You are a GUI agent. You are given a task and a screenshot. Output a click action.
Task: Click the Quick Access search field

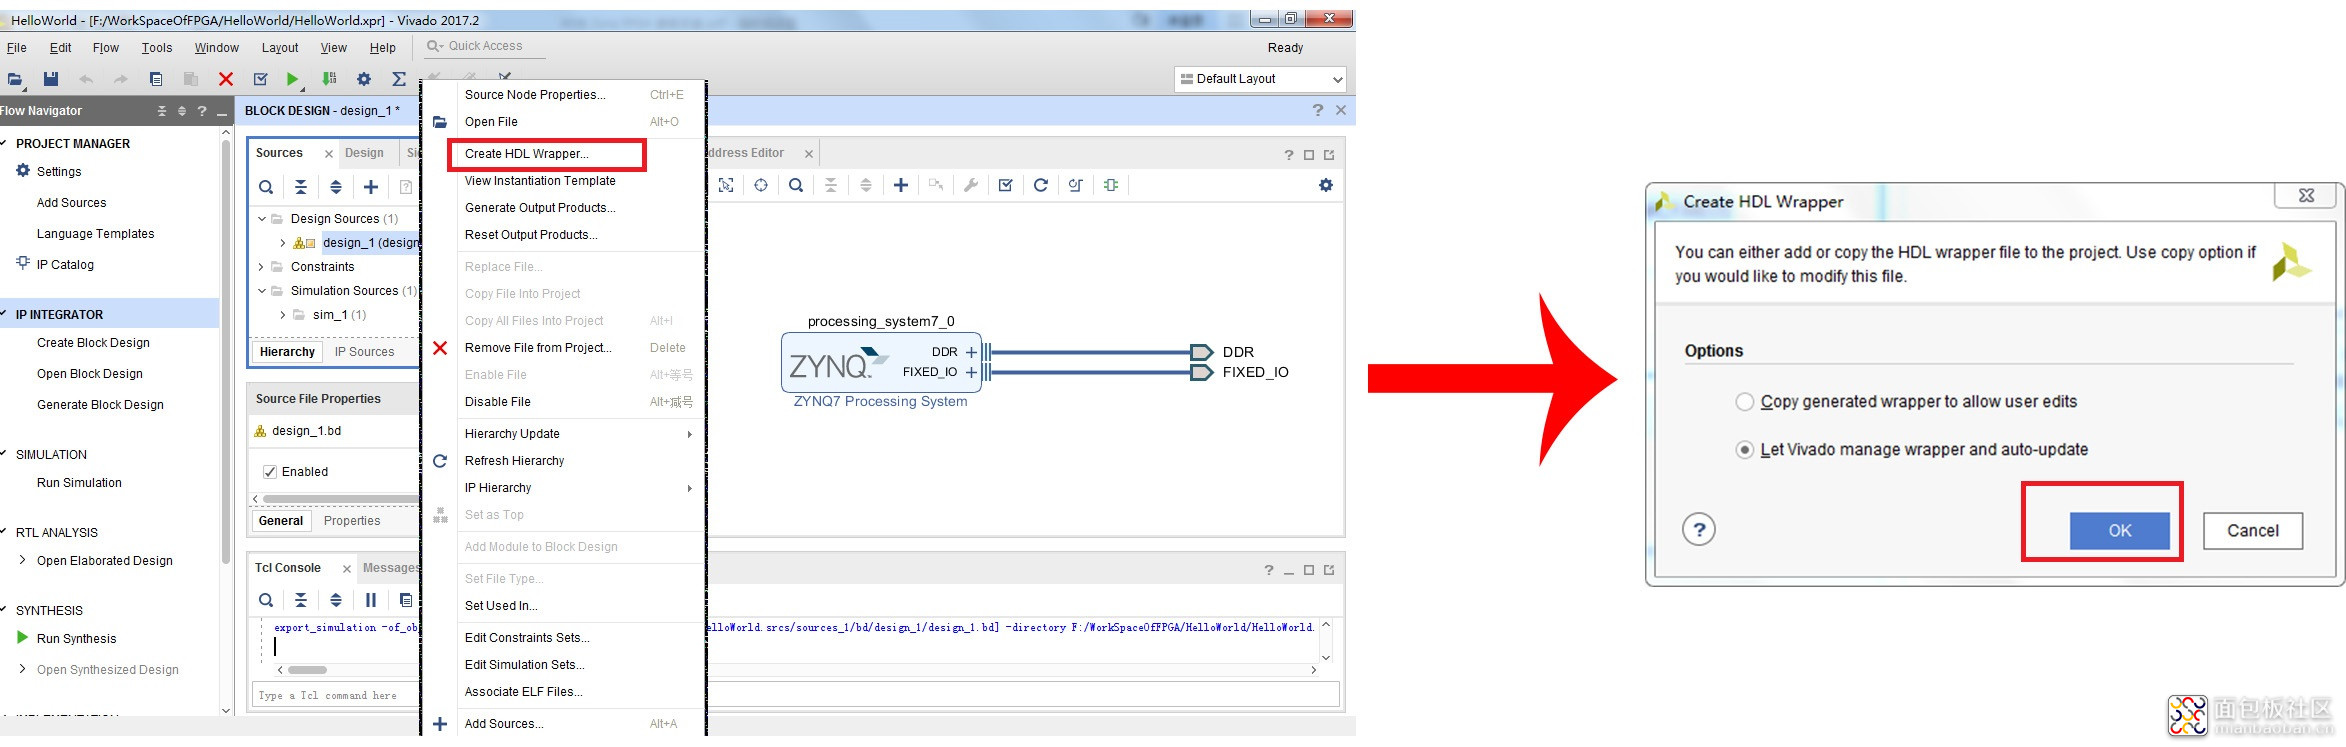pos(485,46)
